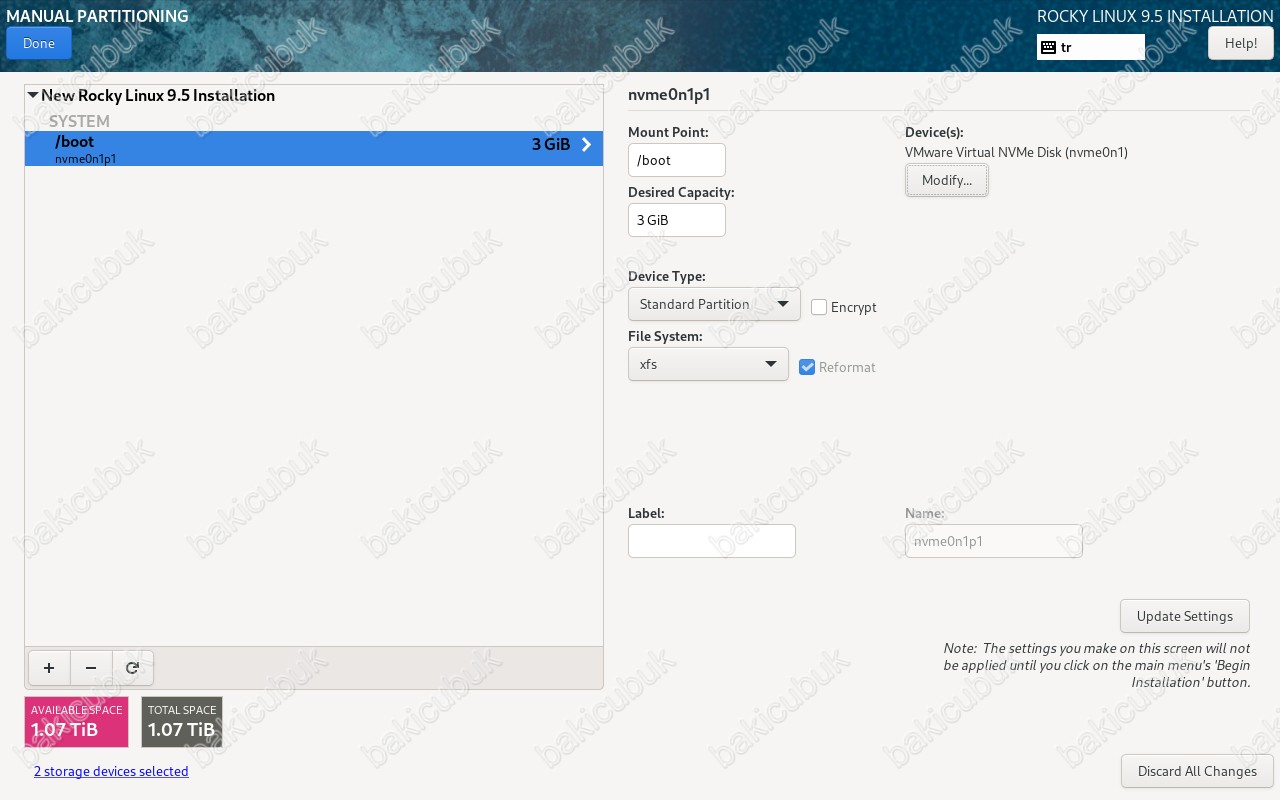This screenshot has height=800, width=1280.
Task: Focus the Mount Point field
Action: click(x=677, y=160)
